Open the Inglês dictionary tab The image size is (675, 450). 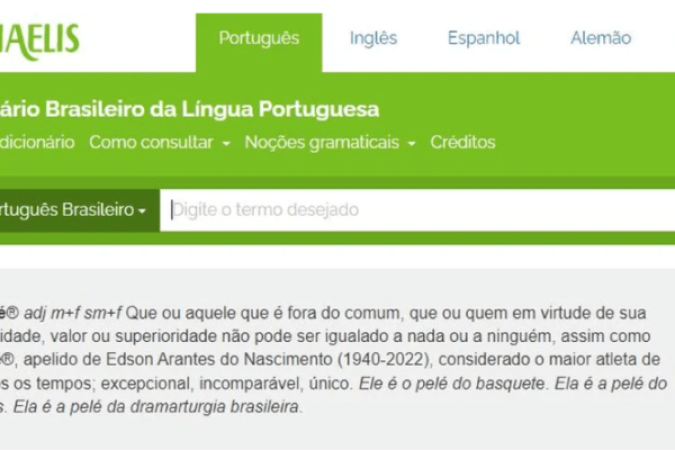373,39
